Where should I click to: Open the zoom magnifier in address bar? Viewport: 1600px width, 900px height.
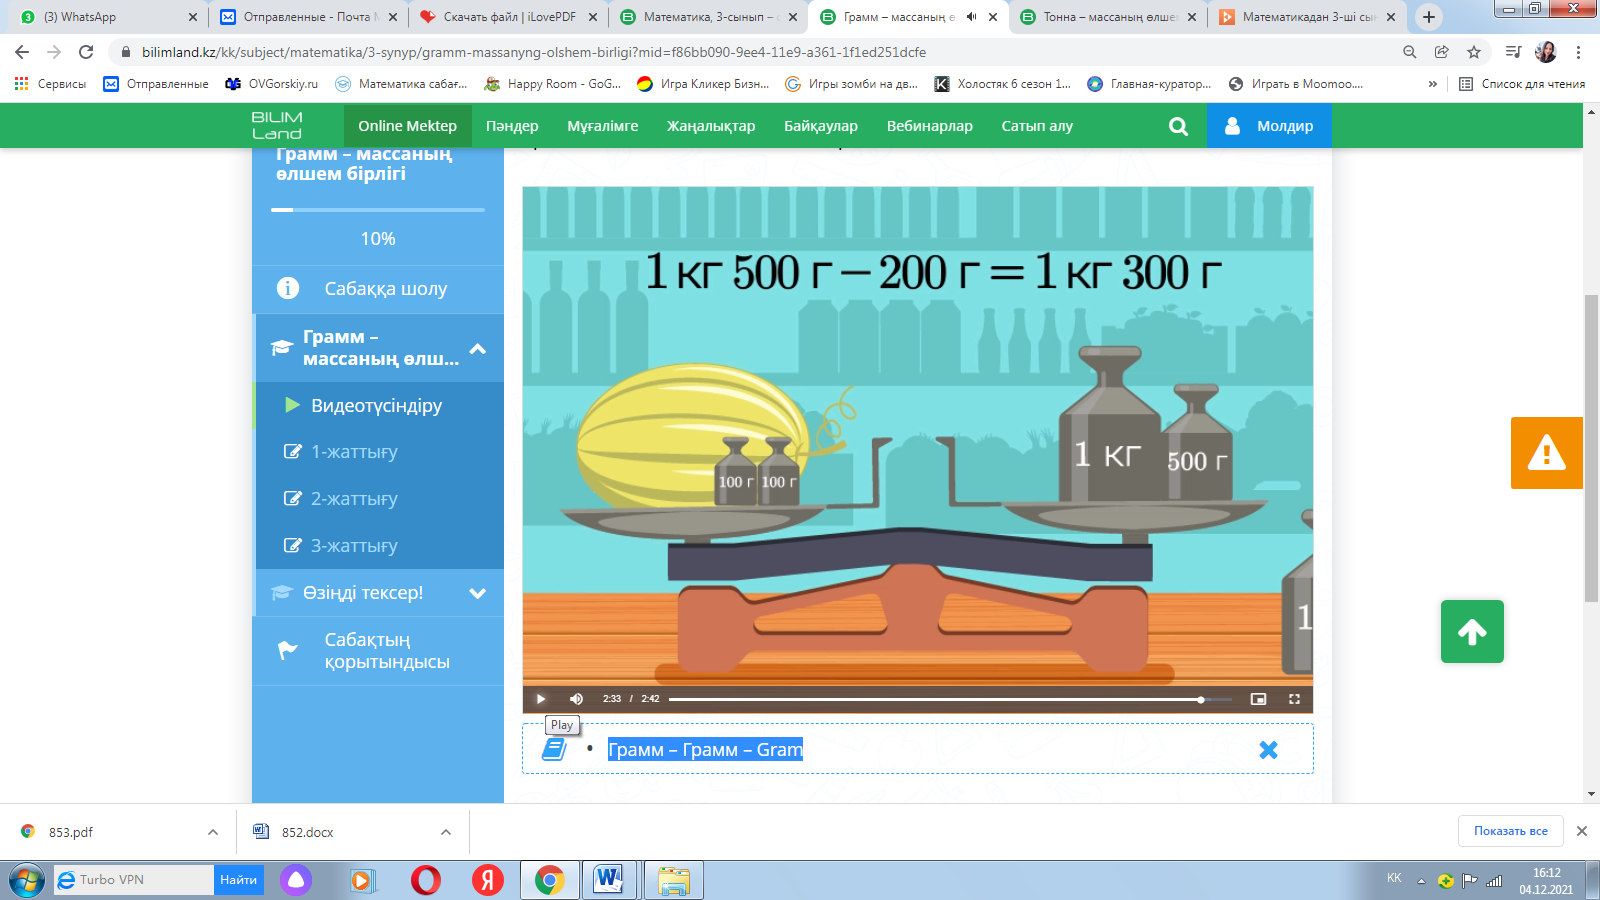(x=1410, y=52)
